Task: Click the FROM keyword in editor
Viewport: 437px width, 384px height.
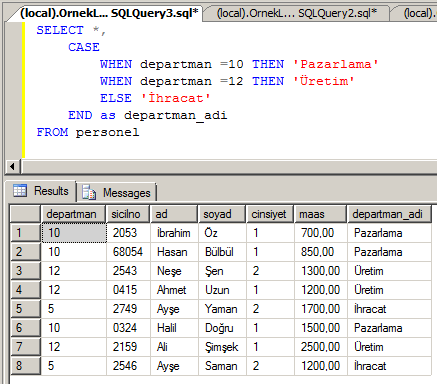Action: pyautogui.click(x=52, y=132)
